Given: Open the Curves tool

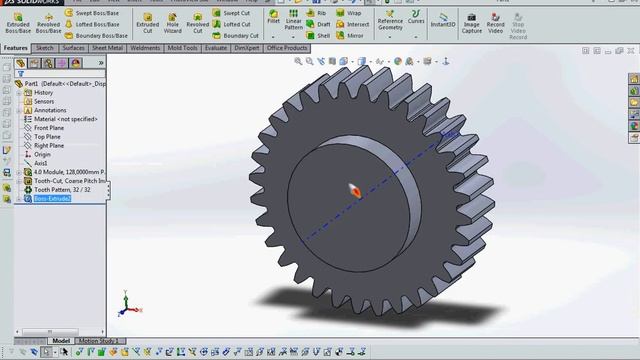Looking at the screenshot, I should [416, 17].
